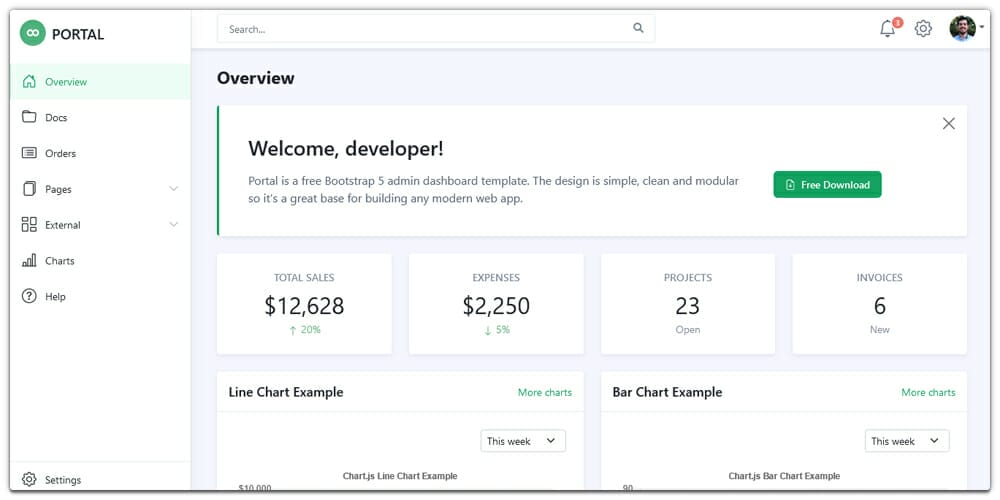1000x500 pixels.
Task: Click the Orders card icon in sidebar
Action: point(29,153)
